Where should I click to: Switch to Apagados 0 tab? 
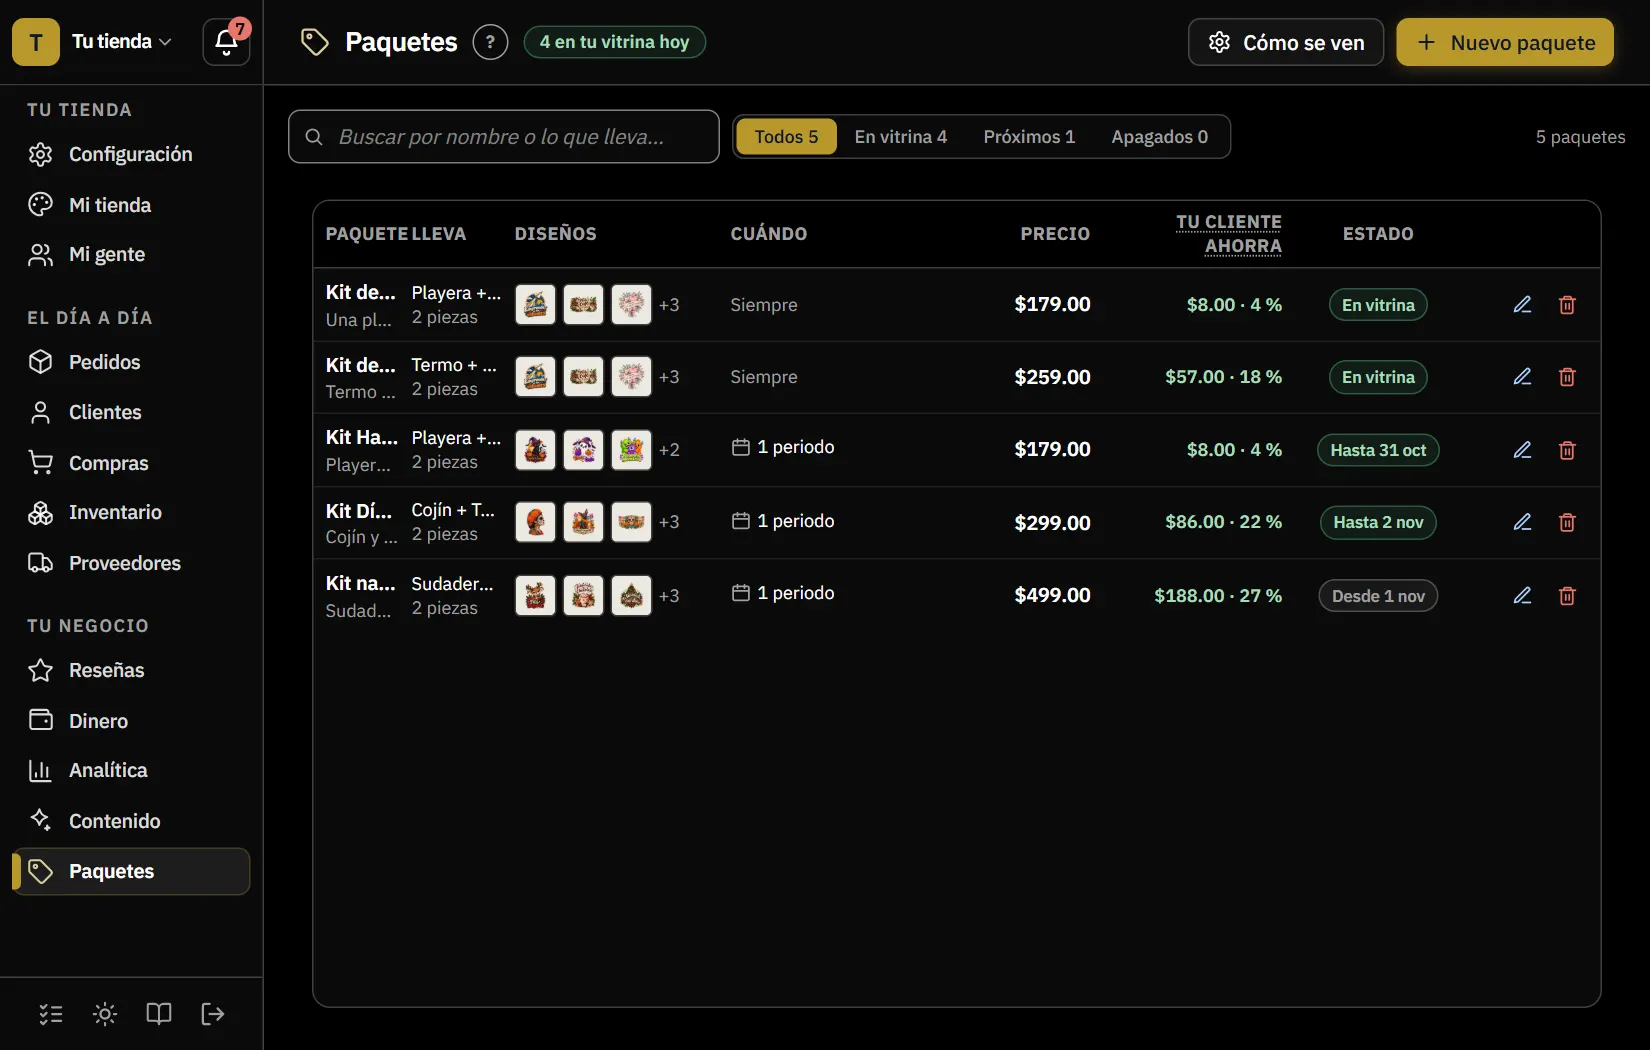click(x=1159, y=137)
